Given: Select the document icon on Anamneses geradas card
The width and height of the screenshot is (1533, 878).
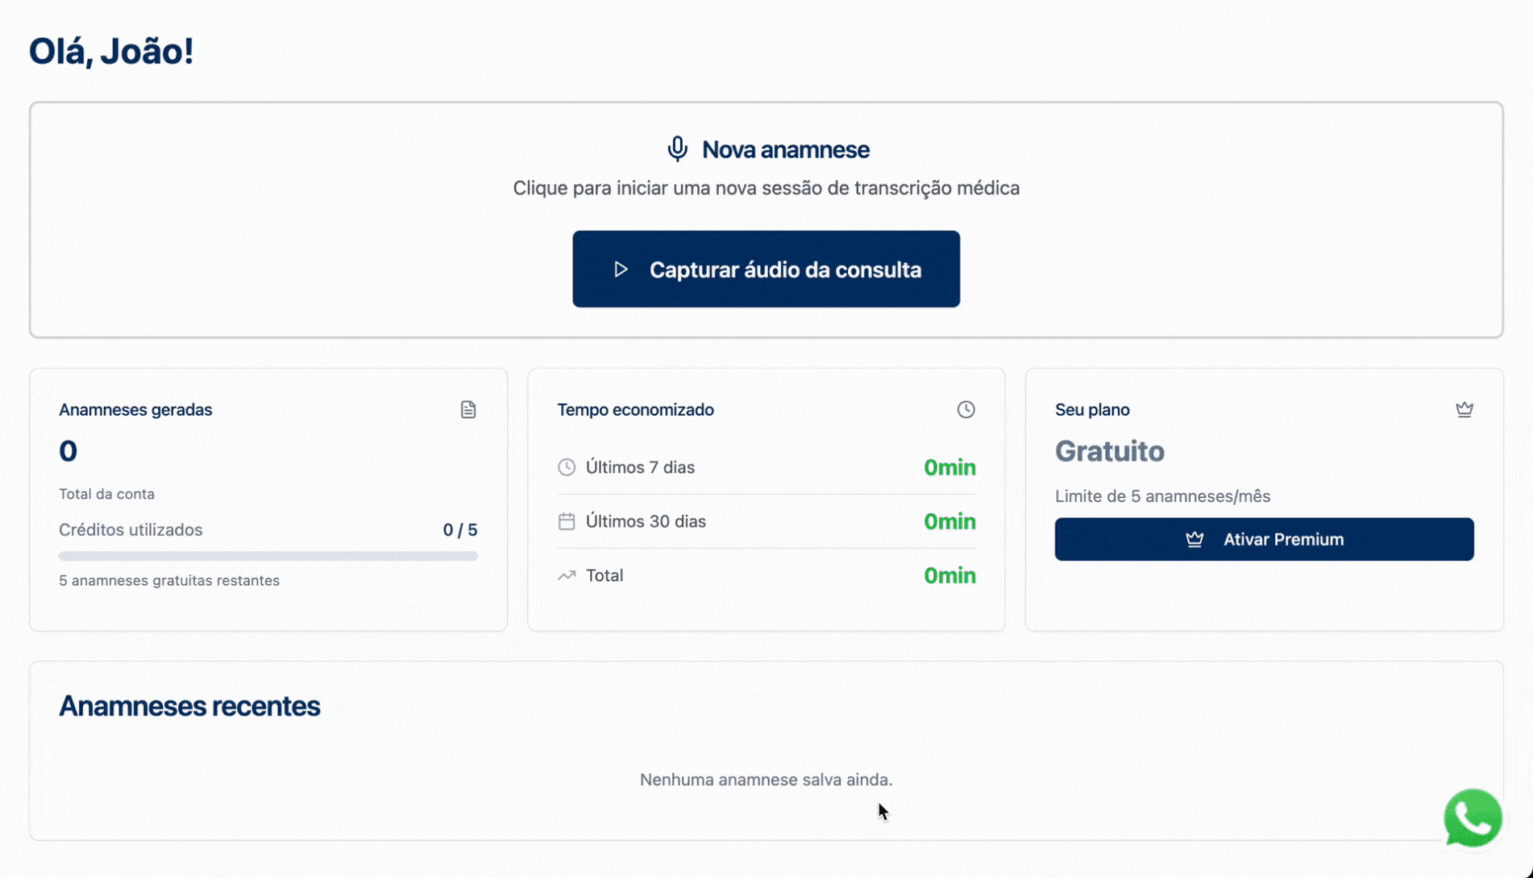Looking at the screenshot, I should pyautogui.click(x=468, y=409).
